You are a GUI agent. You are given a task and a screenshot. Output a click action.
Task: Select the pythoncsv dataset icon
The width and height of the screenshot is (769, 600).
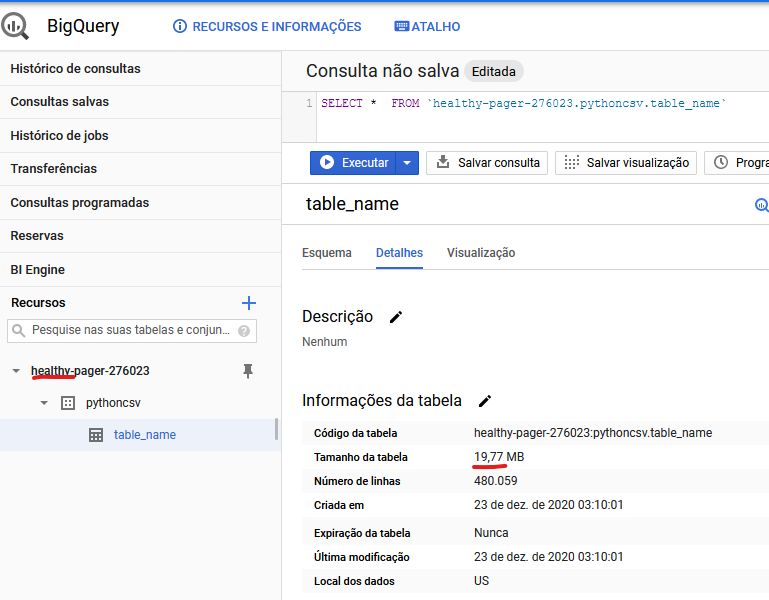click(x=68, y=403)
